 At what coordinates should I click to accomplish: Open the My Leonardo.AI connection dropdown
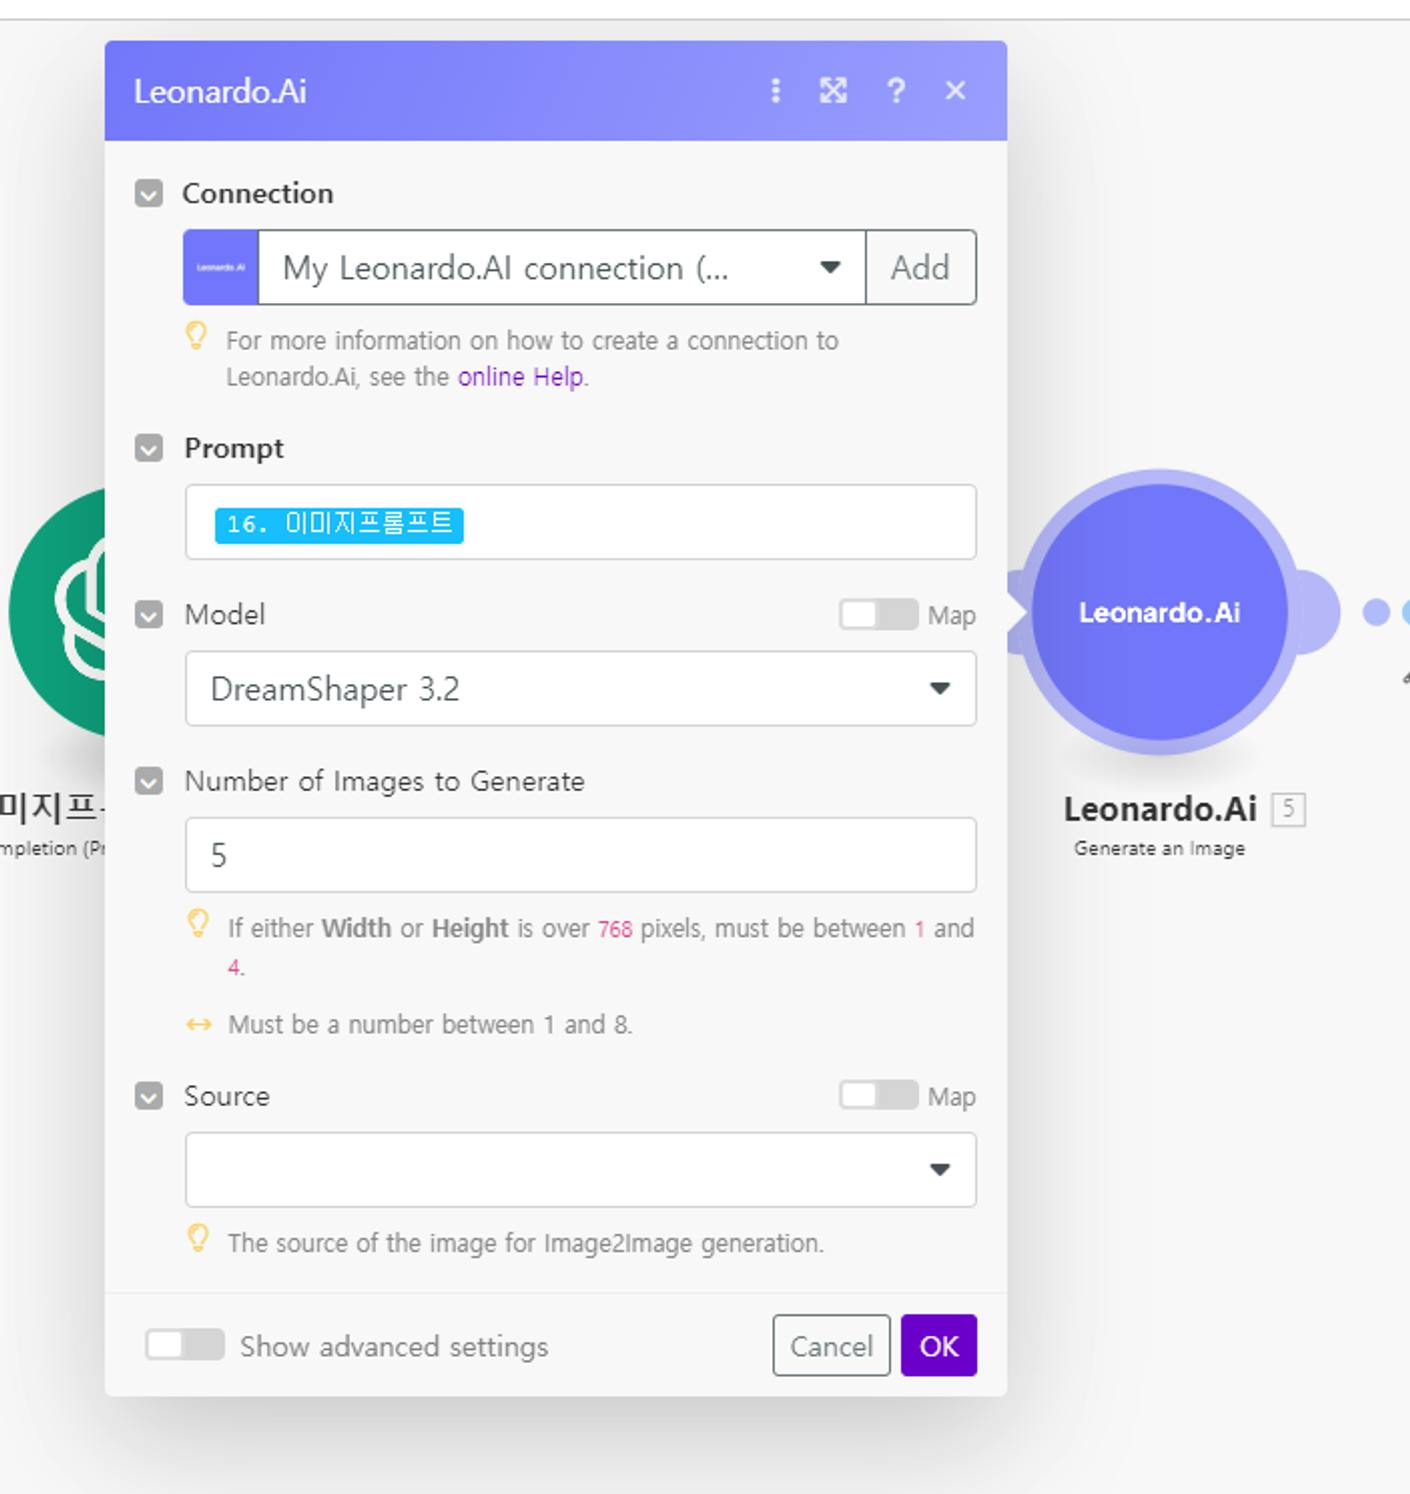562,268
